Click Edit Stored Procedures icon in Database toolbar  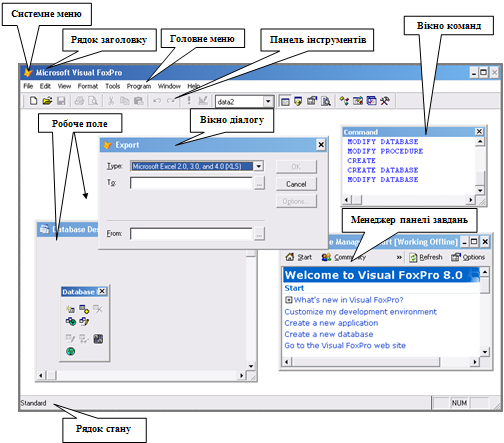[98, 339]
